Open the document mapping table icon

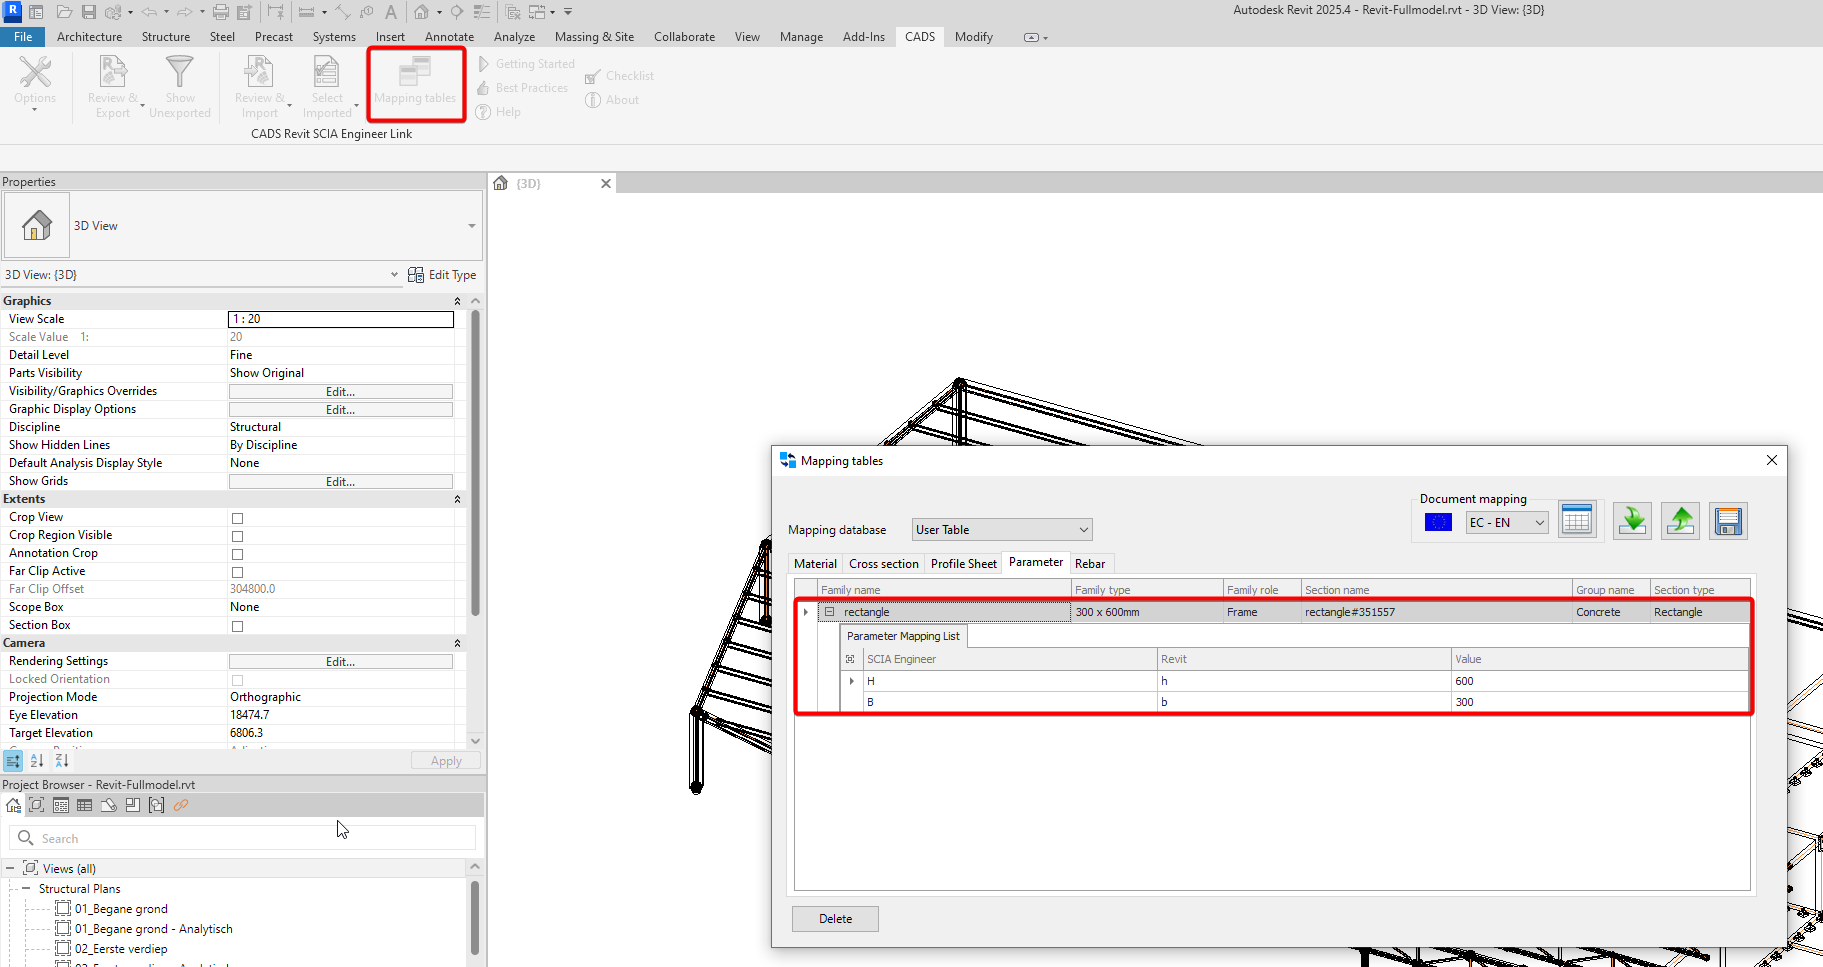coord(1577,521)
